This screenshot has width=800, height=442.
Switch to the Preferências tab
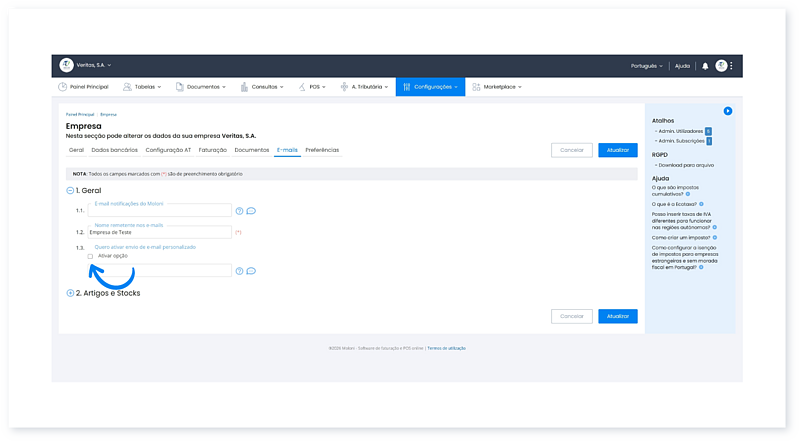(322, 150)
